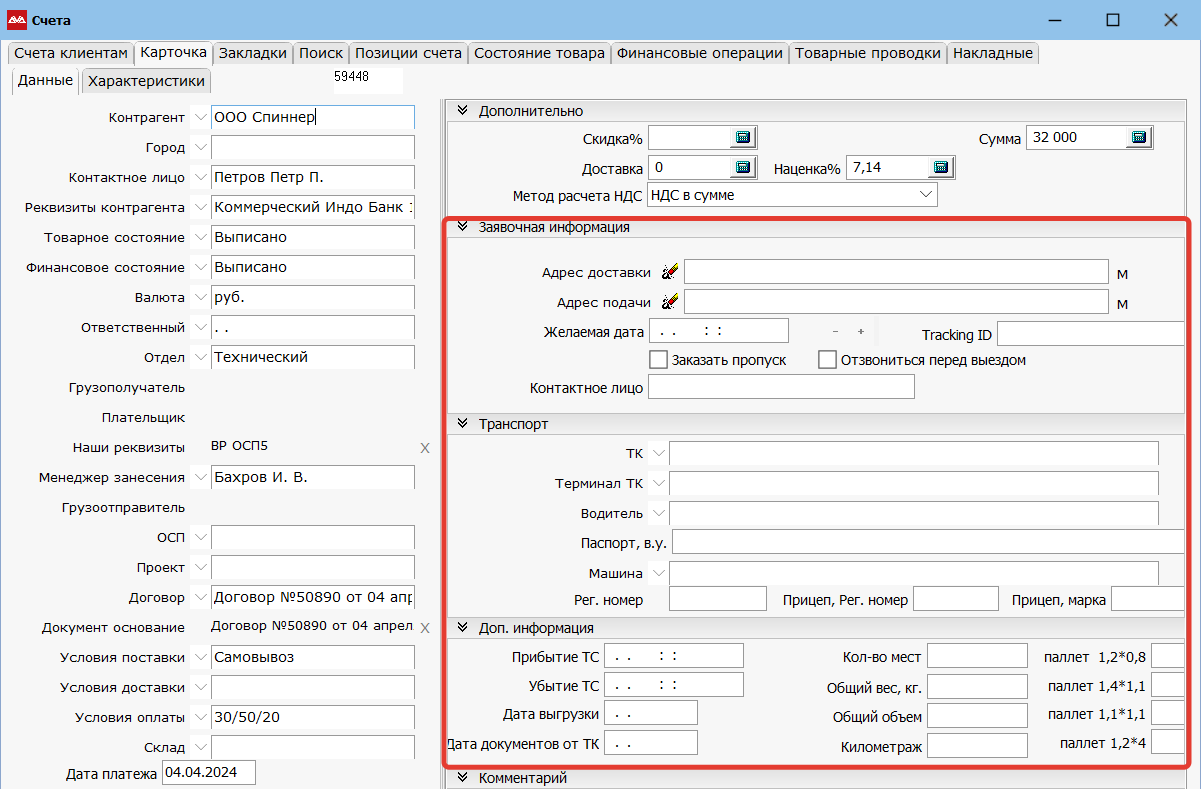Open calculator for Сумма field
1201x789 pixels.
1138,137
